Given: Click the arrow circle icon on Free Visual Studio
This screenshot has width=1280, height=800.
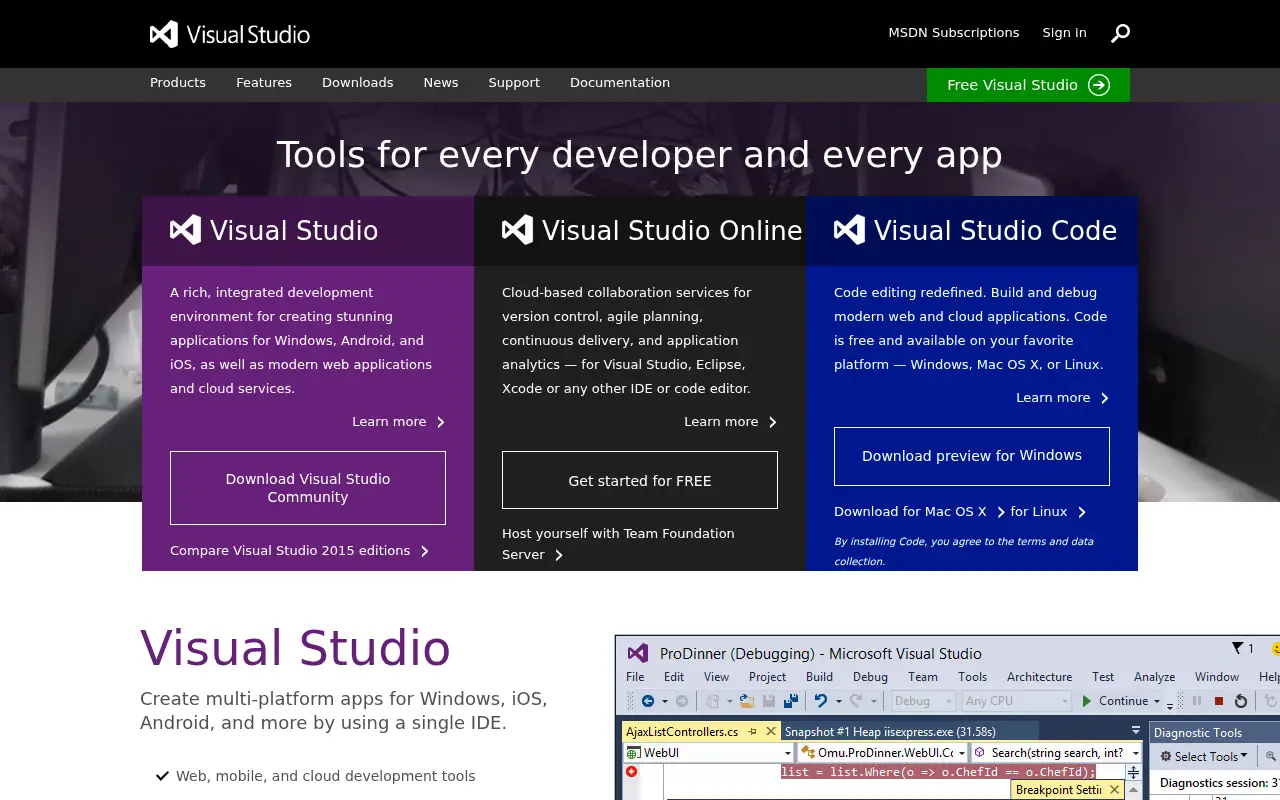Looking at the screenshot, I should (x=1099, y=85).
